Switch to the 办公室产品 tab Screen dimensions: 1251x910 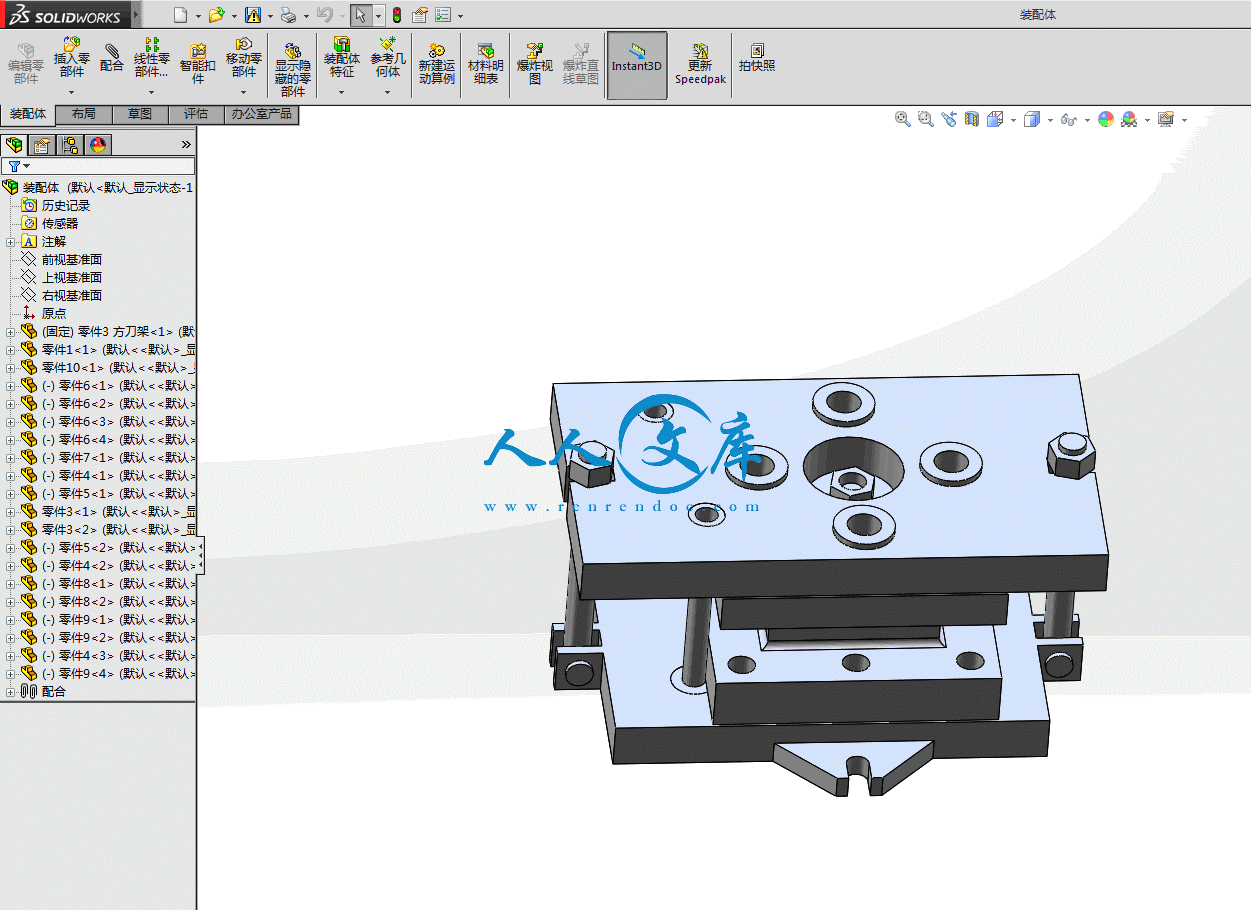point(262,114)
